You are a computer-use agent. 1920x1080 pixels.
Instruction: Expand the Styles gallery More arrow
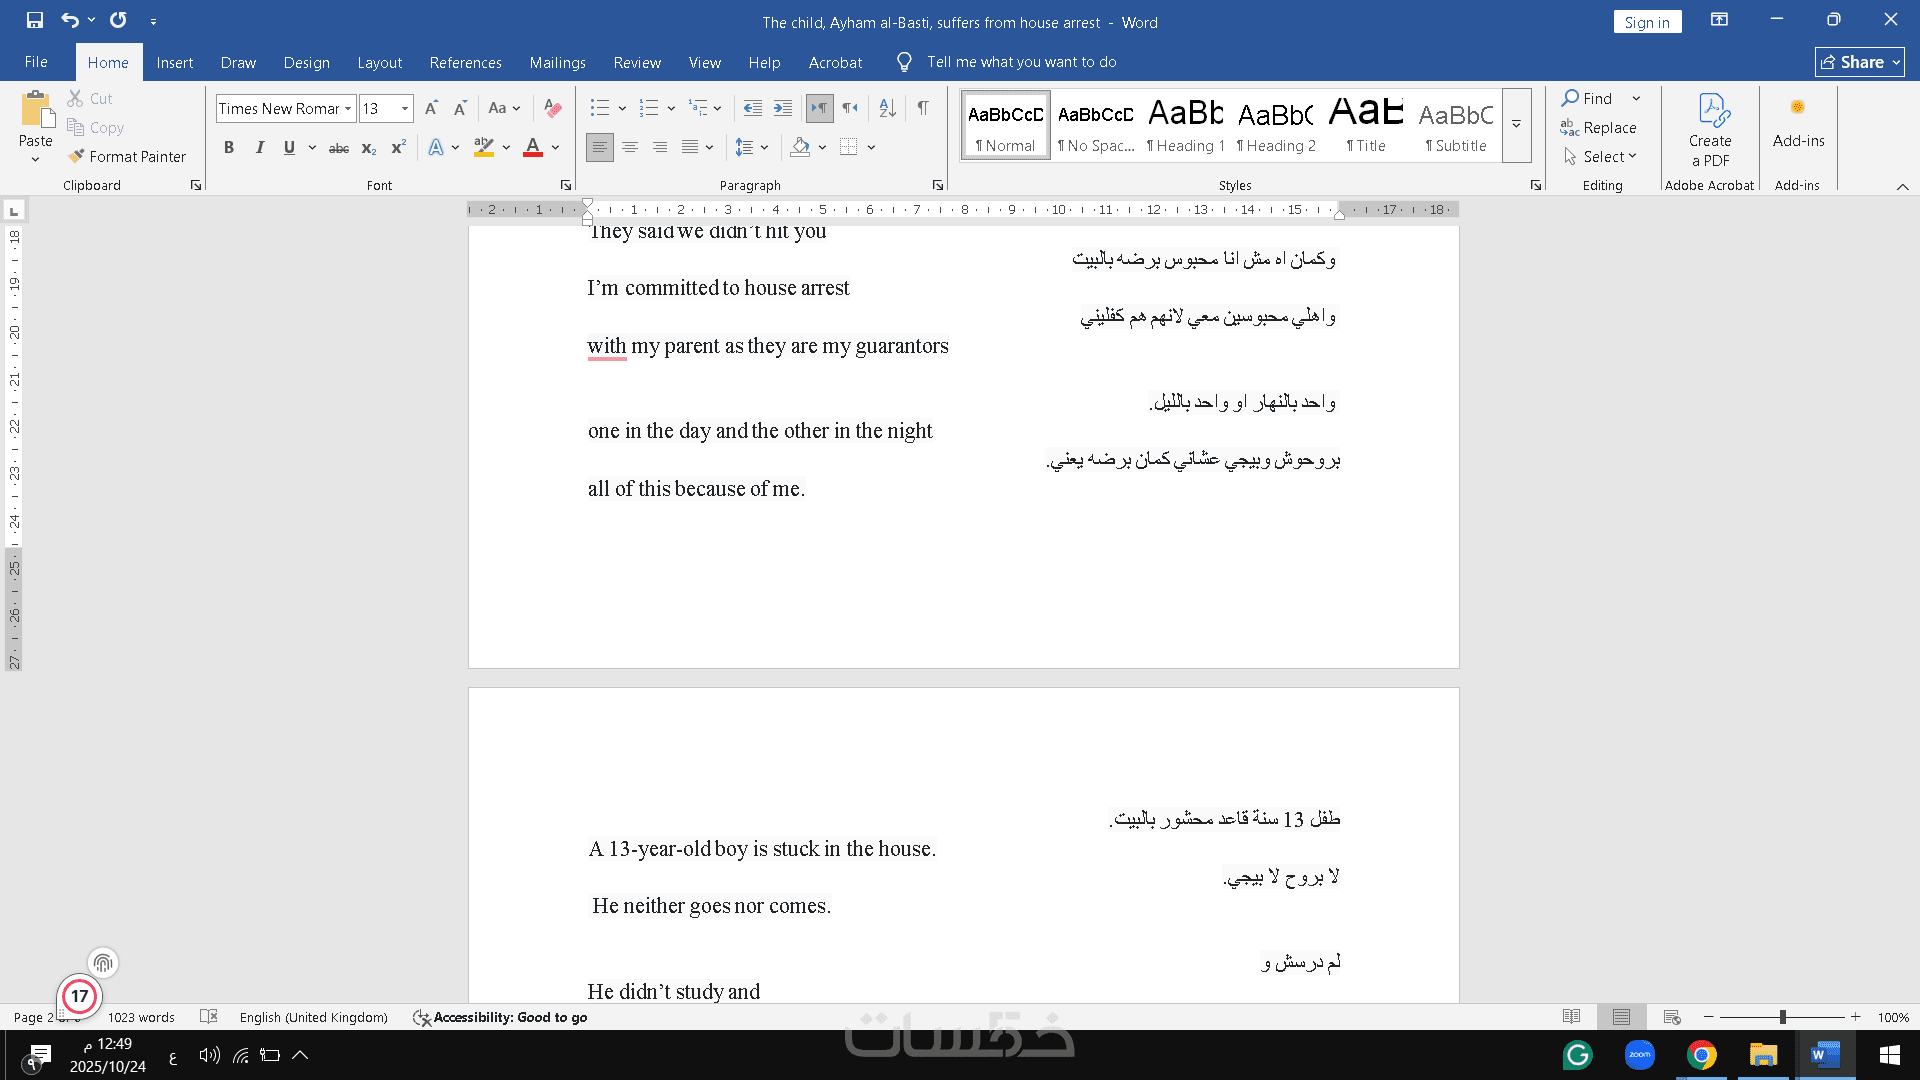tap(1516, 125)
